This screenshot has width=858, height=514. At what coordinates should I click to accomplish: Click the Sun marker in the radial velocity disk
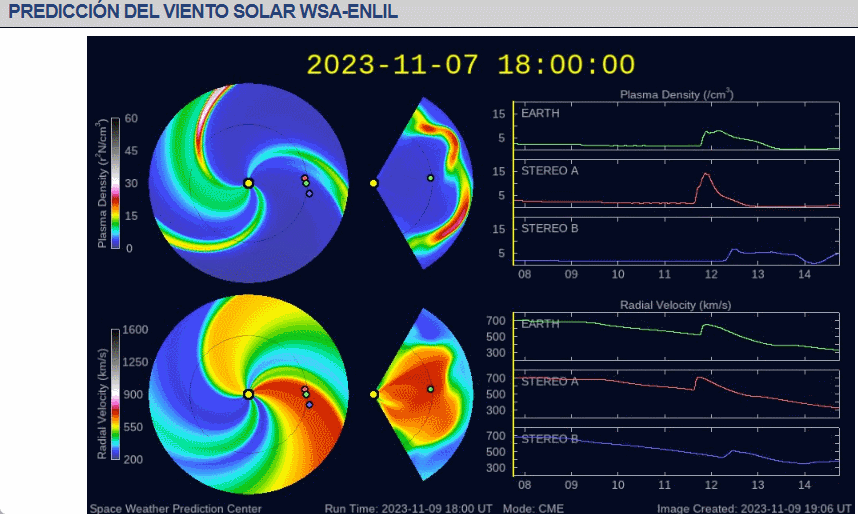pos(248,394)
